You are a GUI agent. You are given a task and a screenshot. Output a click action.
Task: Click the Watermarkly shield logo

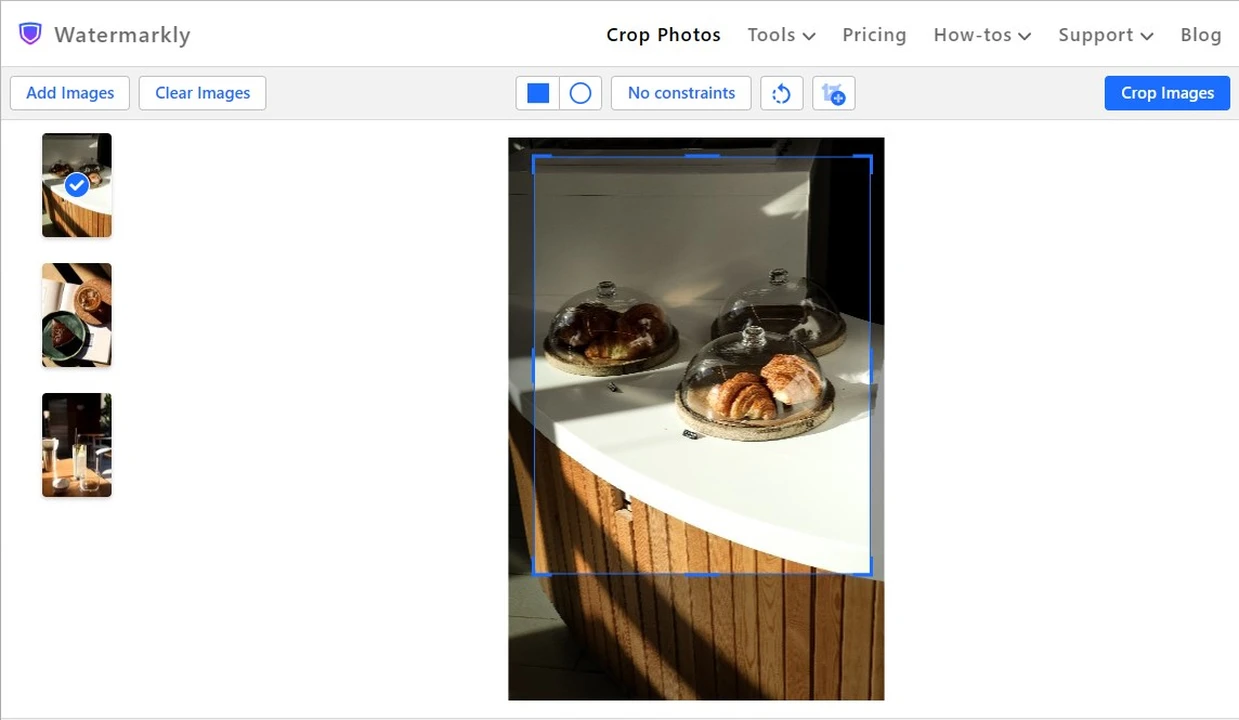coord(31,34)
